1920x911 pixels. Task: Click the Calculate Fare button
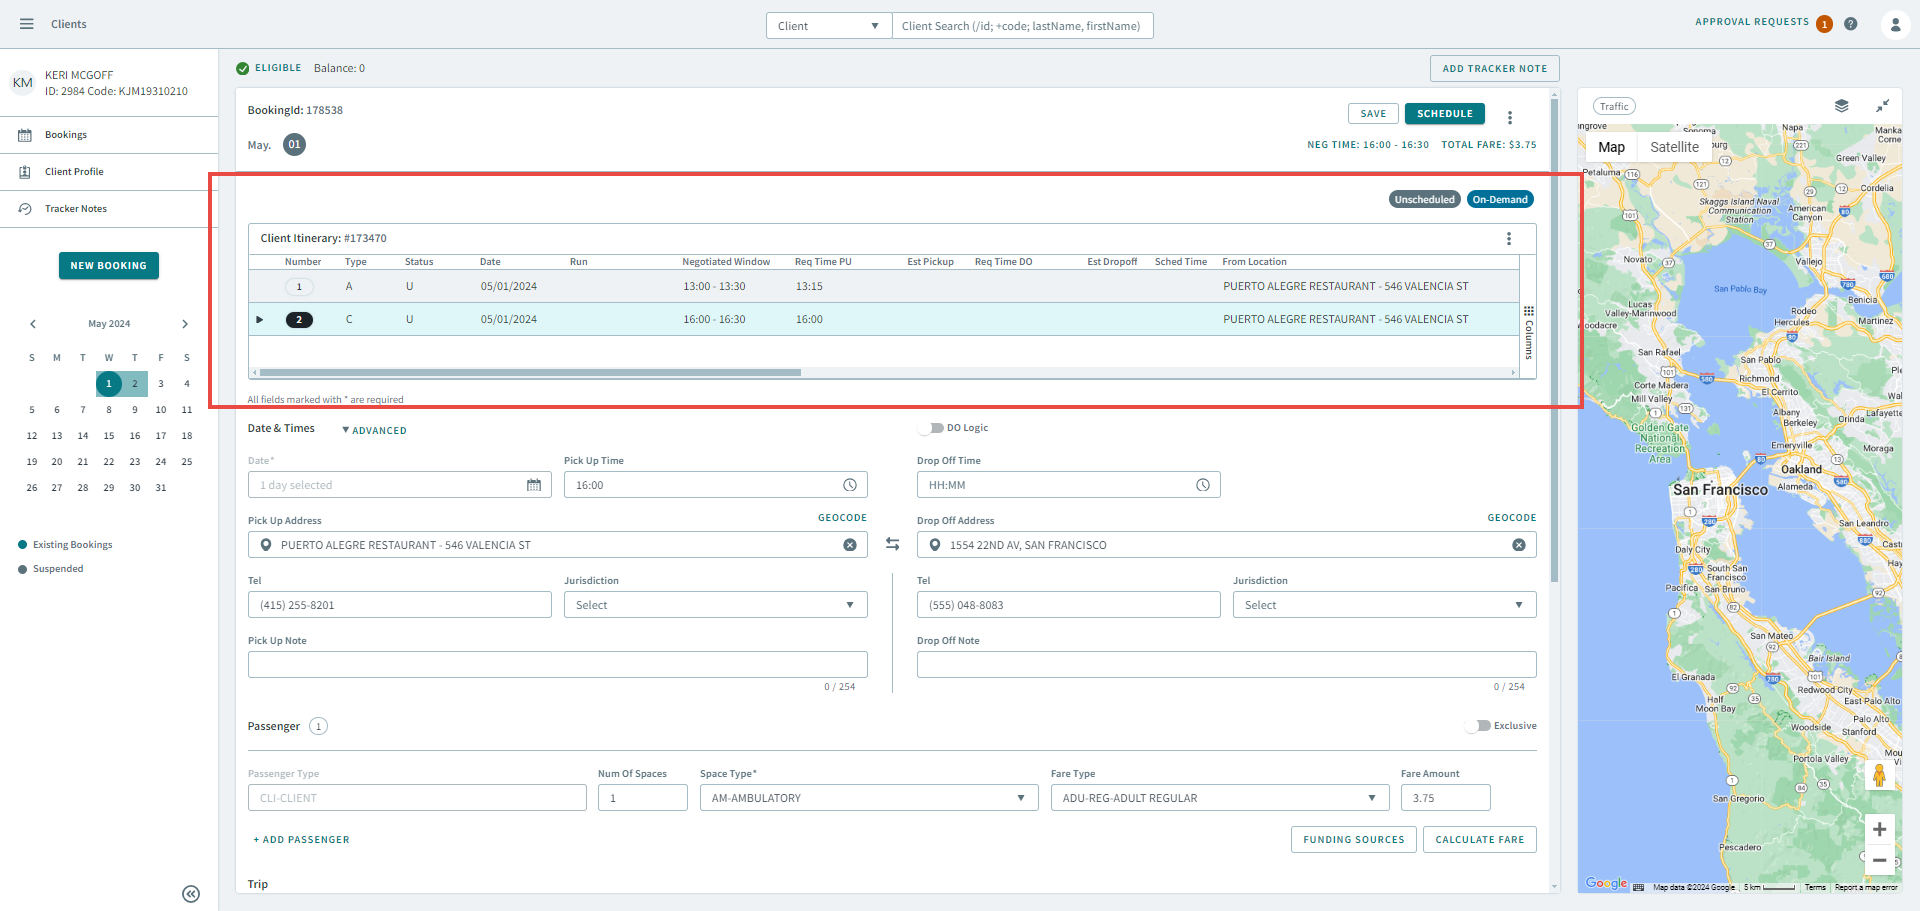(x=1479, y=840)
